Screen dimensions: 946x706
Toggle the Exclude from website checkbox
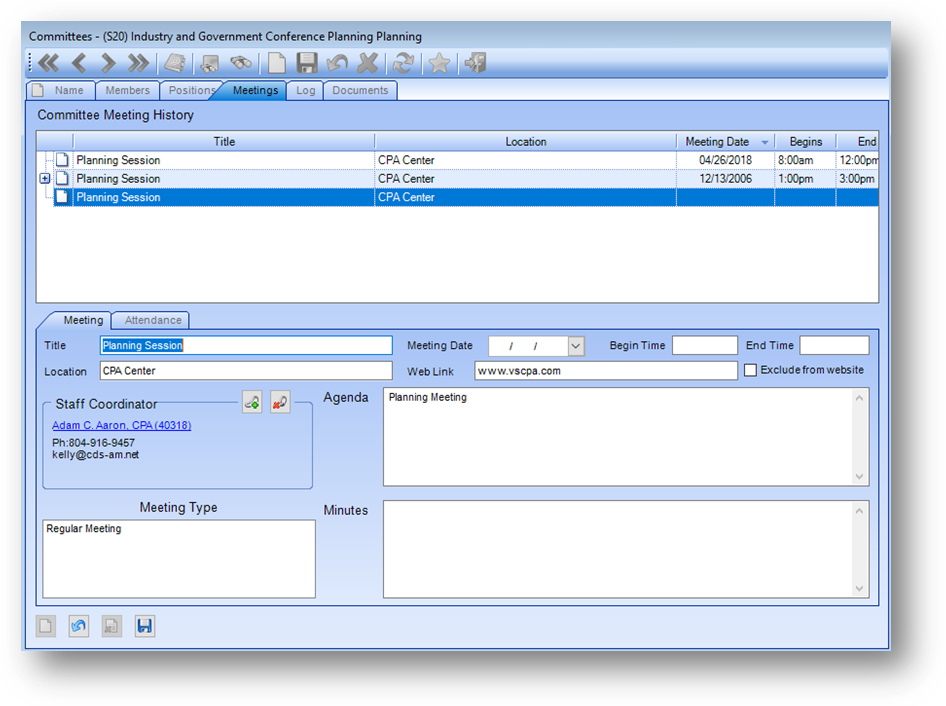[750, 370]
